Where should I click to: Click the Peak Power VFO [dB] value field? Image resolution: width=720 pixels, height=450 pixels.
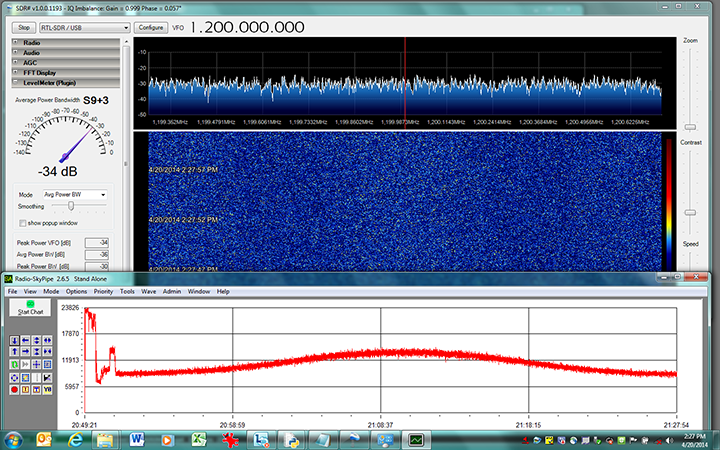point(96,242)
